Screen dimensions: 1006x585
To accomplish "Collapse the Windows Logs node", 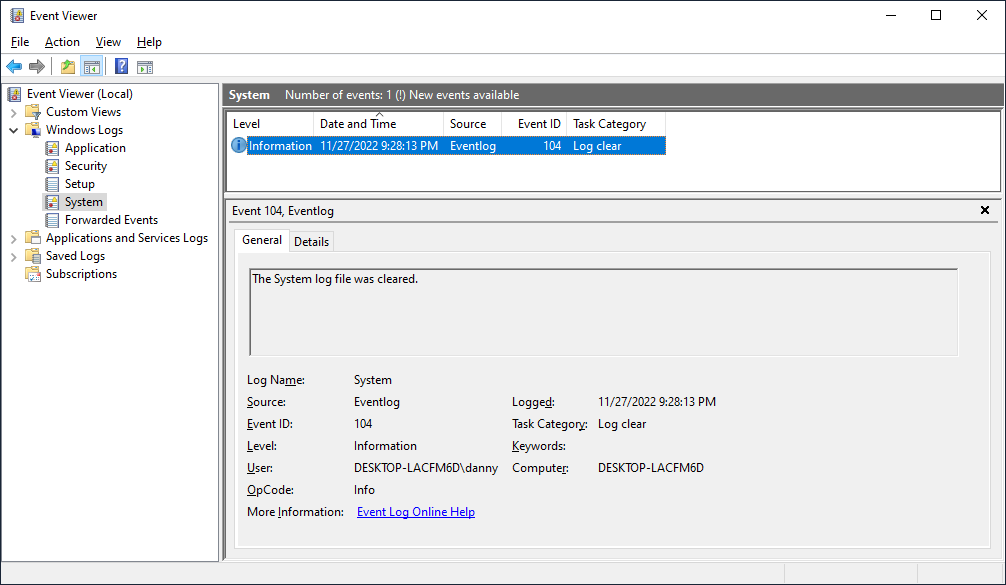I will click(x=13, y=130).
